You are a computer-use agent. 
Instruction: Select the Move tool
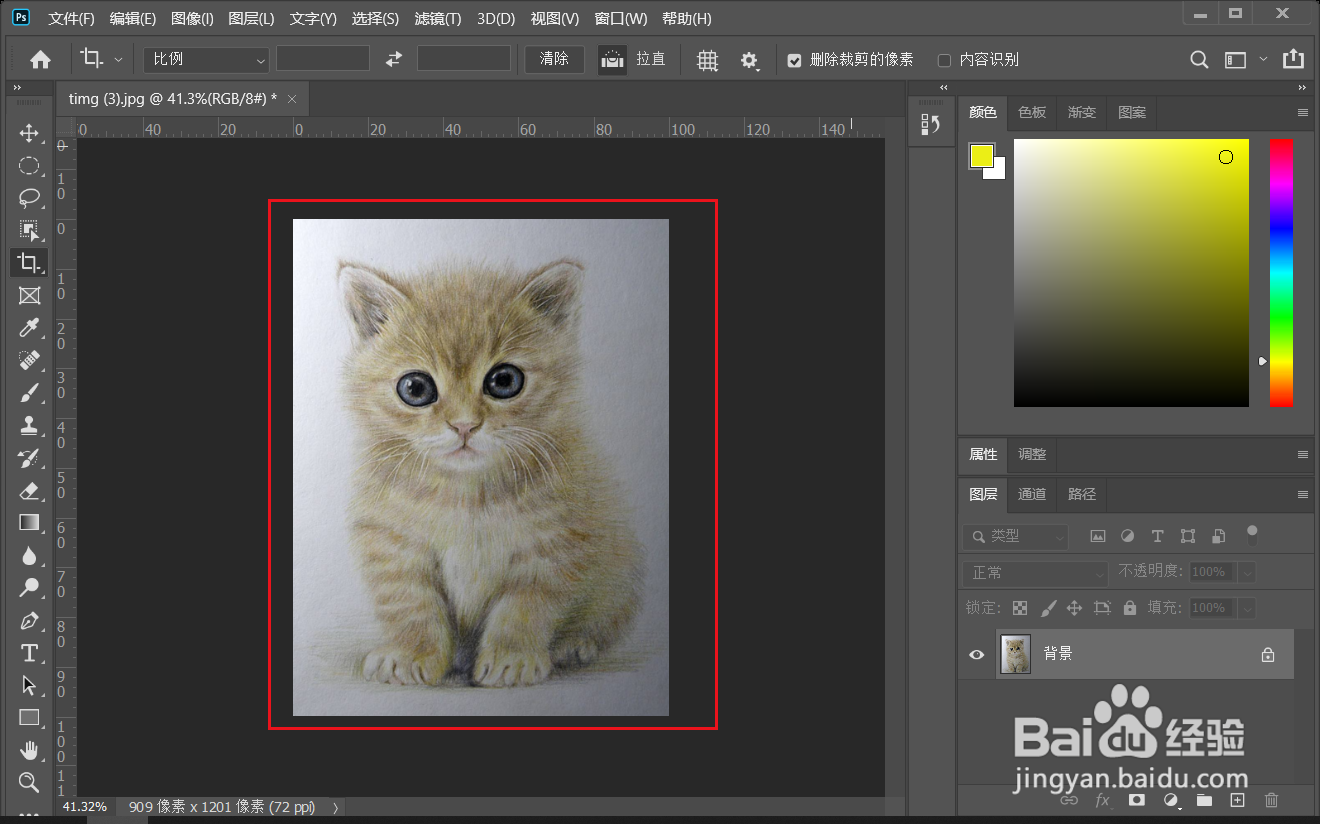tap(29, 134)
